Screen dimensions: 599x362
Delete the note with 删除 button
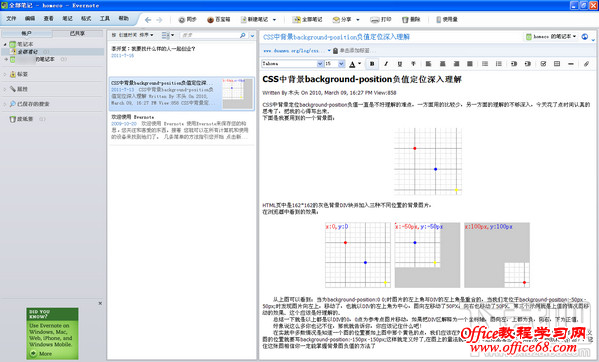(x=411, y=19)
